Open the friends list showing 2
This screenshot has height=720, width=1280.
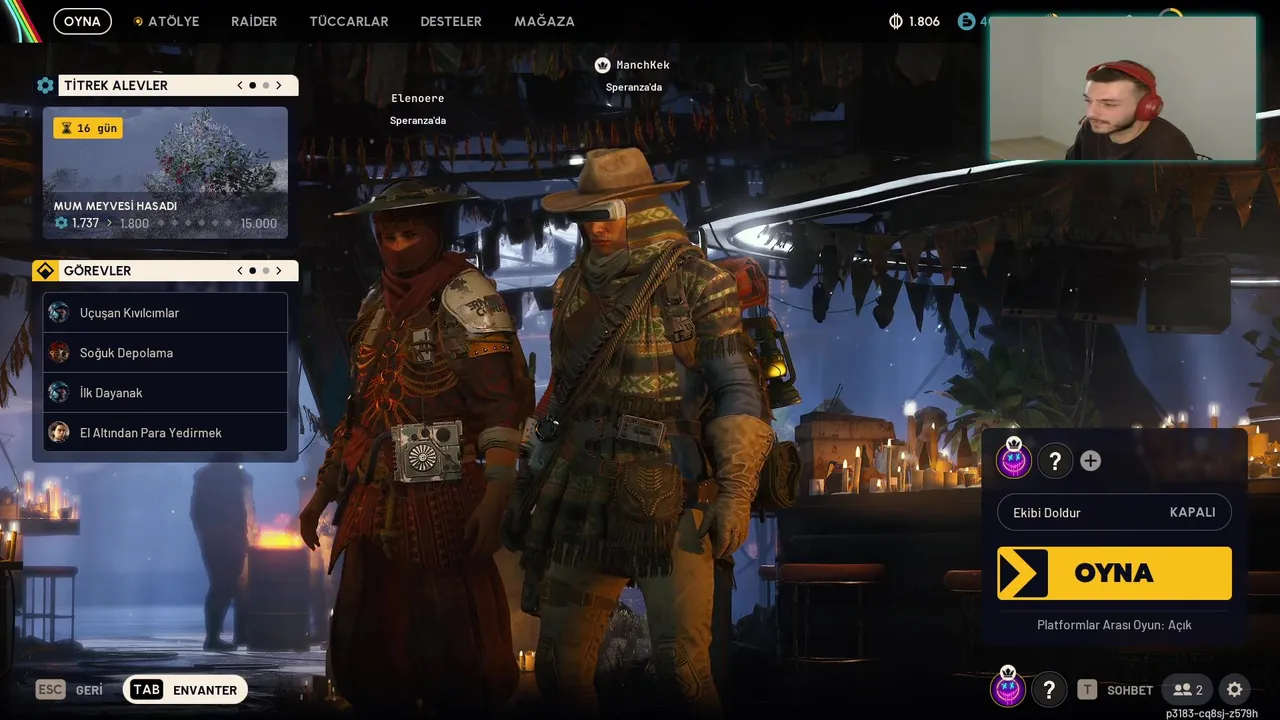pos(1188,690)
